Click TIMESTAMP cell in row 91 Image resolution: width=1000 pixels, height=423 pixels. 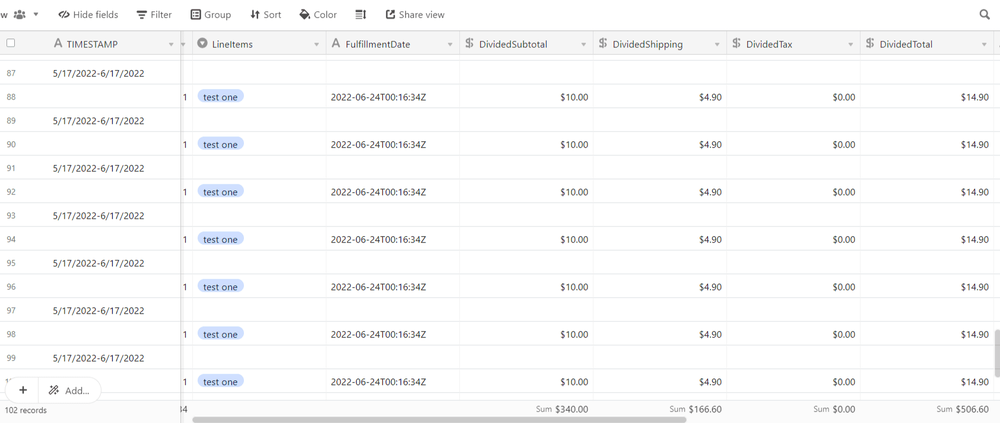pyautogui.click(x=114, y=168)
